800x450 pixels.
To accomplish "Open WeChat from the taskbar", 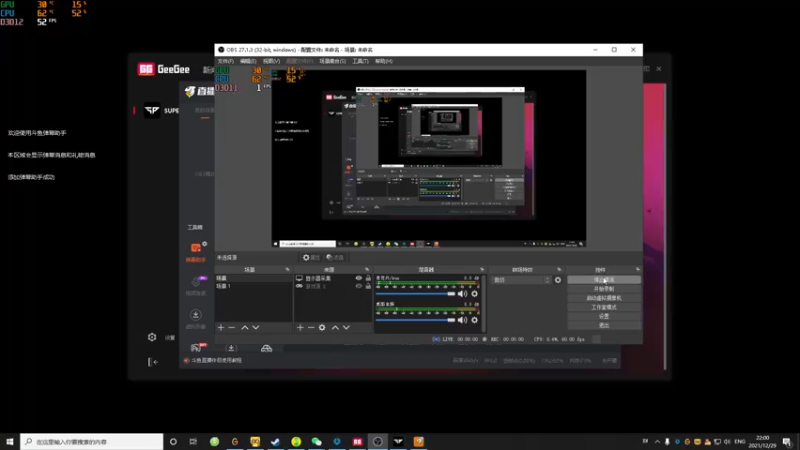I will point(316,442).
